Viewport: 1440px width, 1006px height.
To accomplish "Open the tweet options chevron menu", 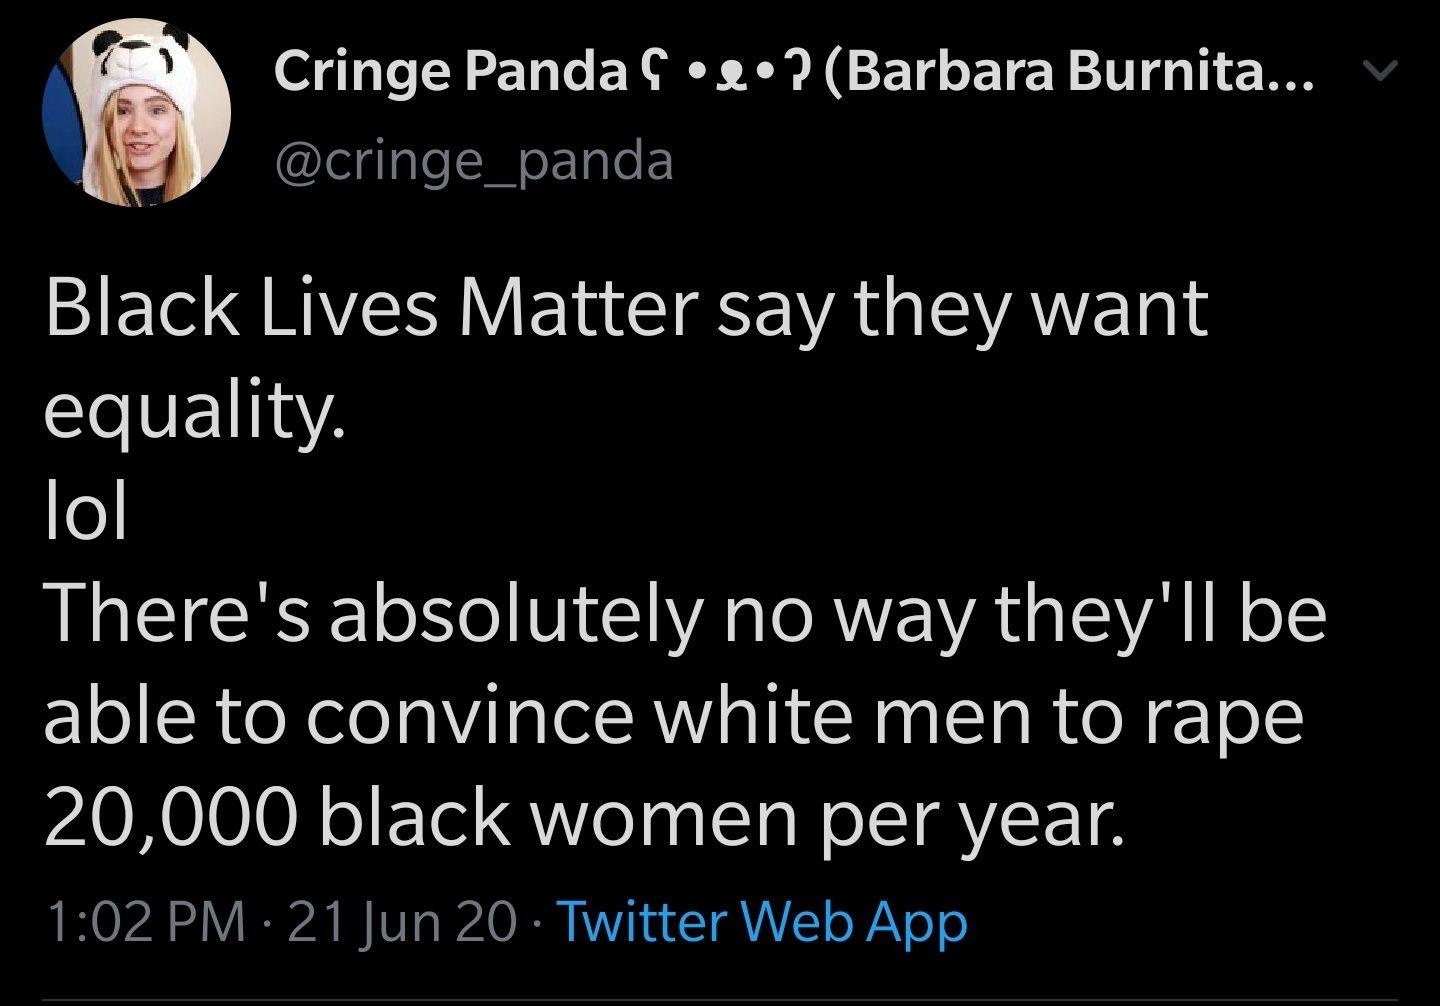I will coord(1379,71).
